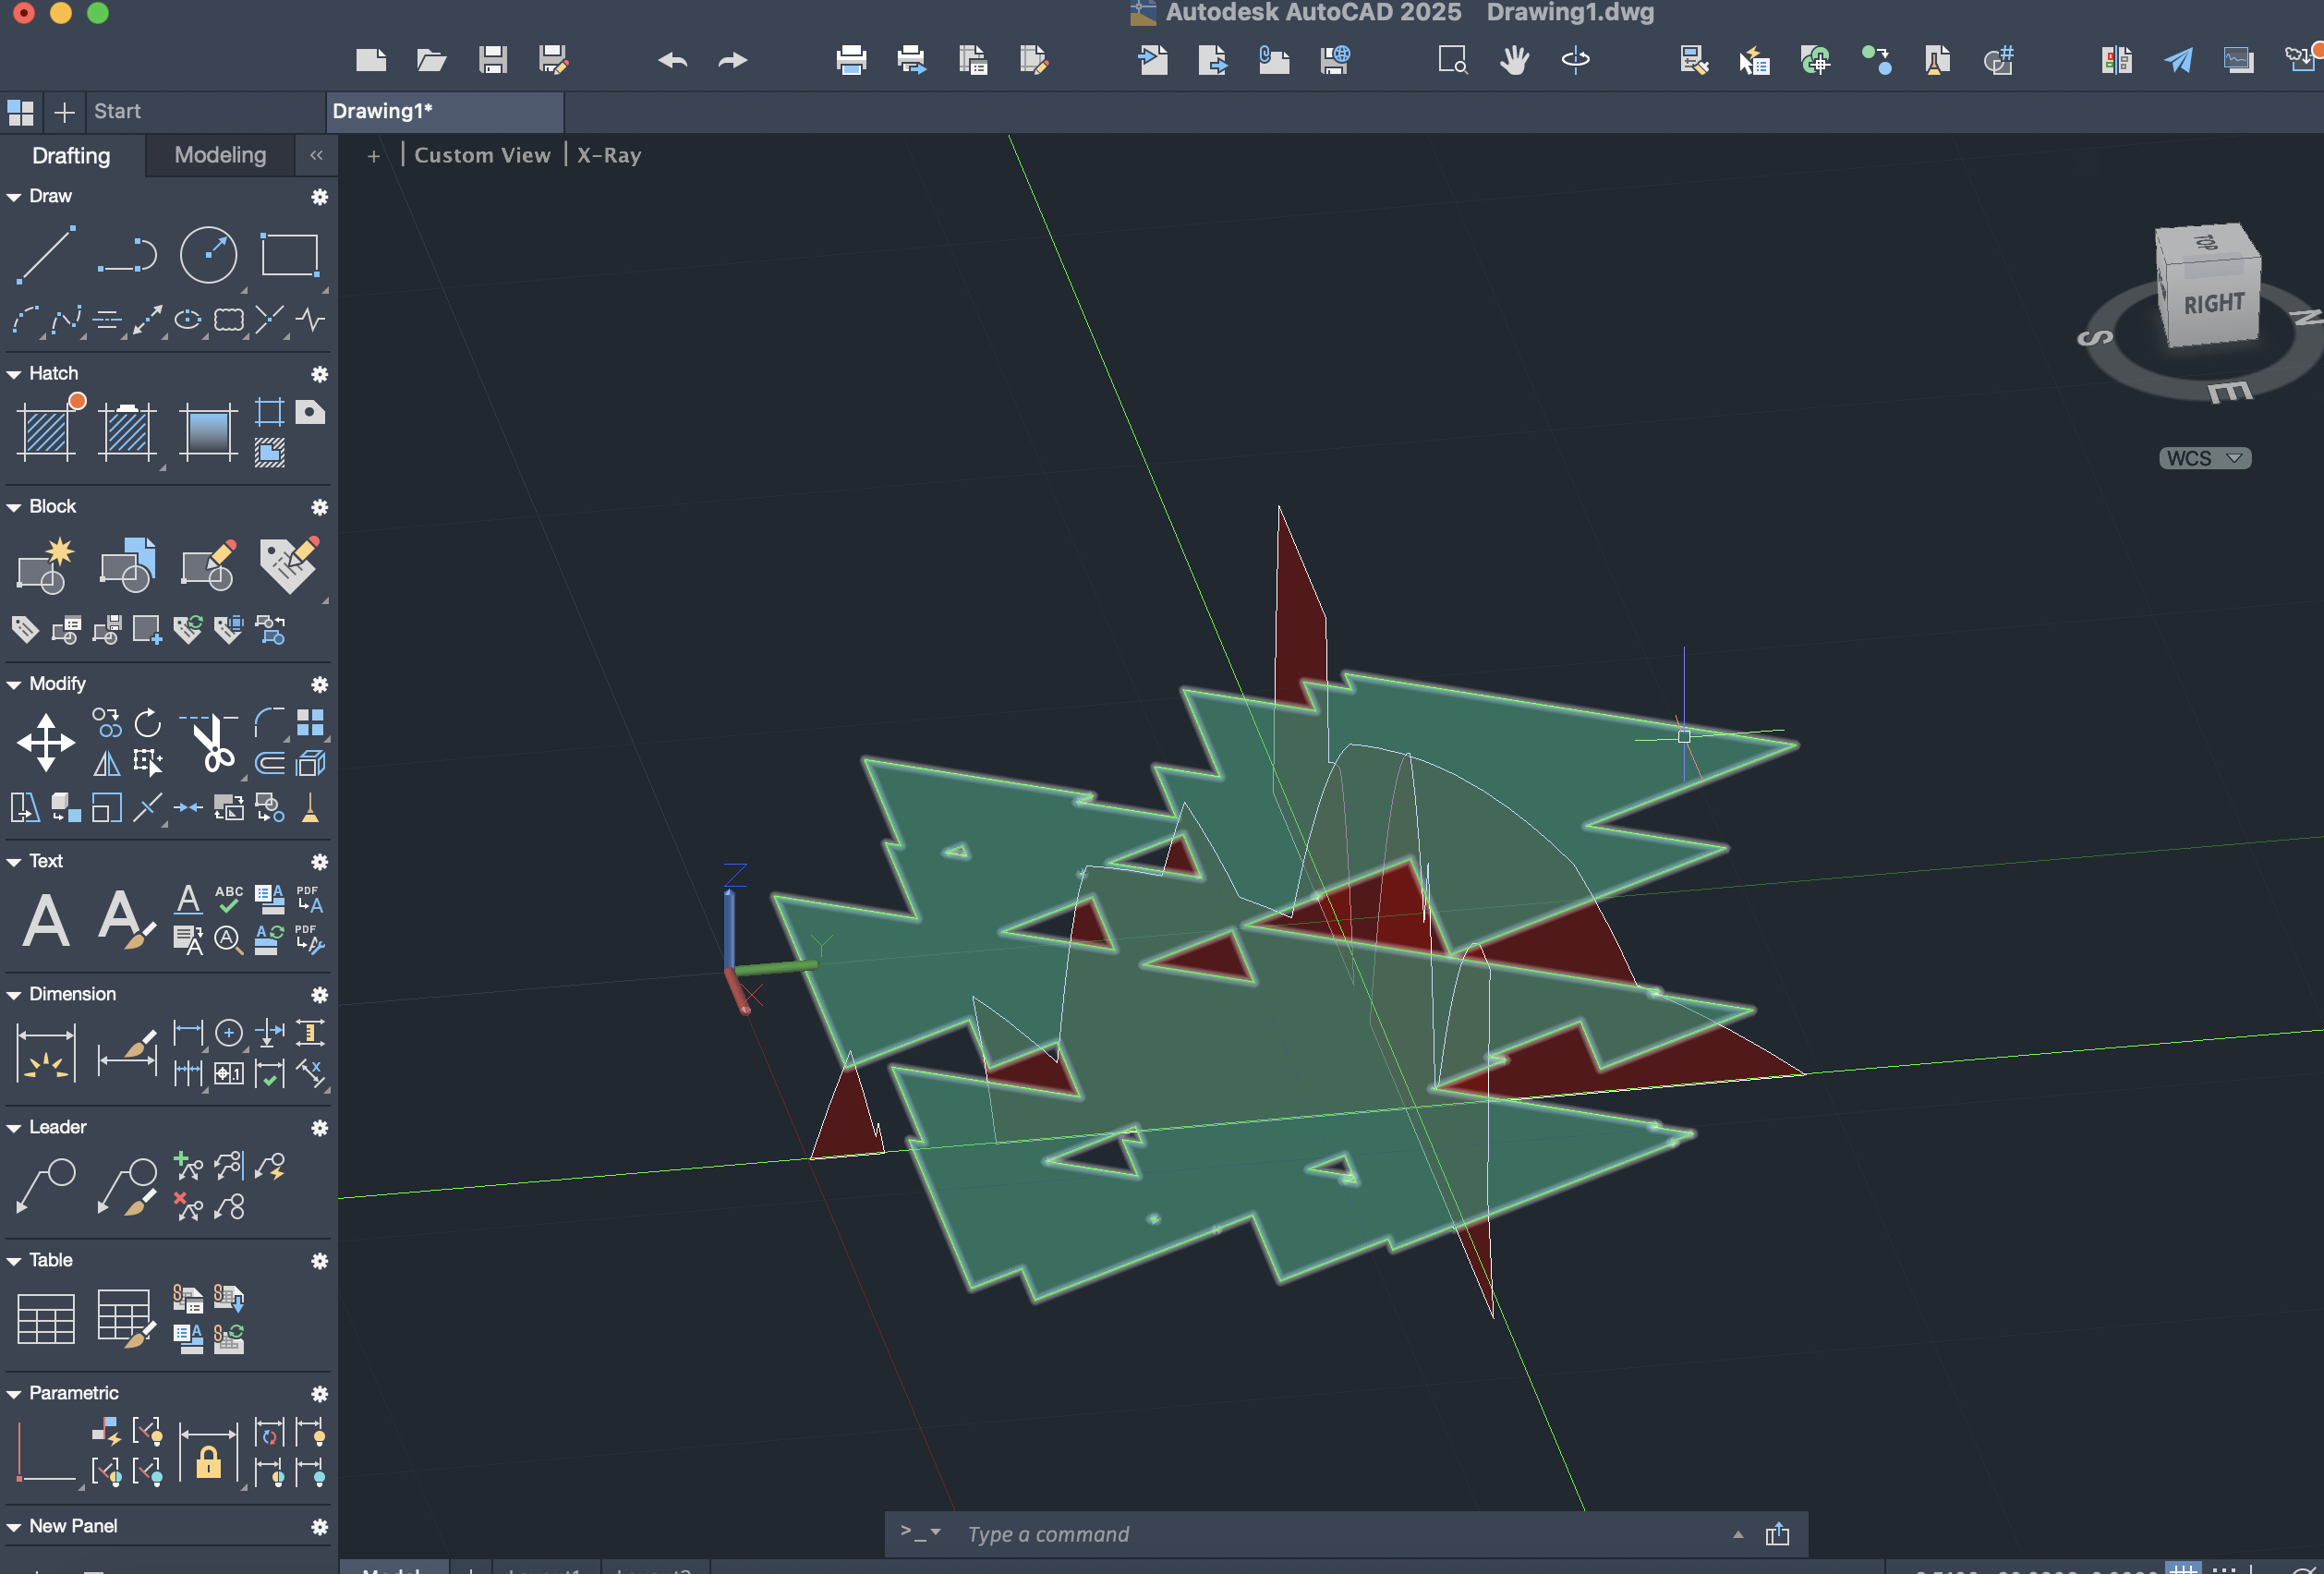Toggle the X-Ray visual style control
Viewport: 2324px width, 1574px height.
pyautogui.click(x=609, y=155)
